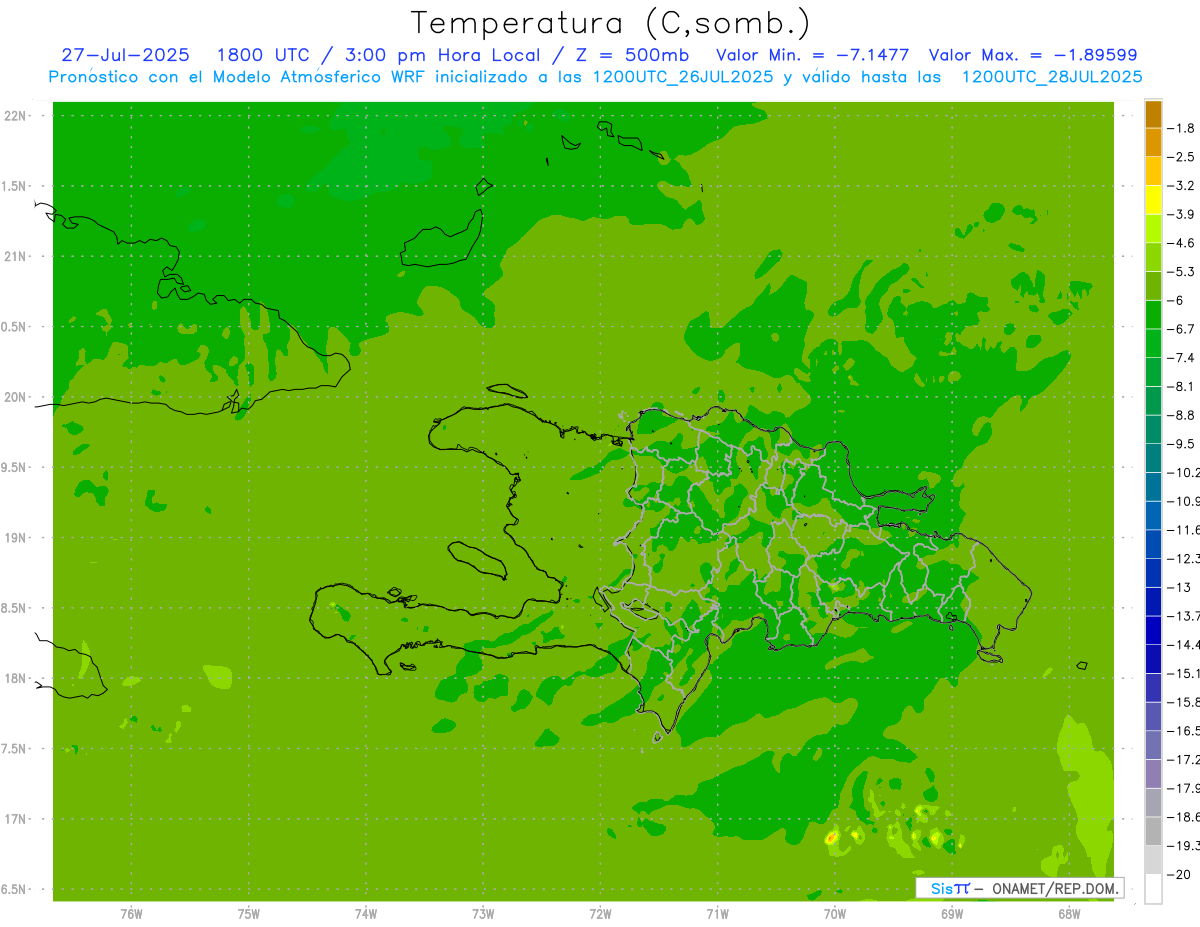
Task: Click the '-18.6' legend label
Action: 1185,817
